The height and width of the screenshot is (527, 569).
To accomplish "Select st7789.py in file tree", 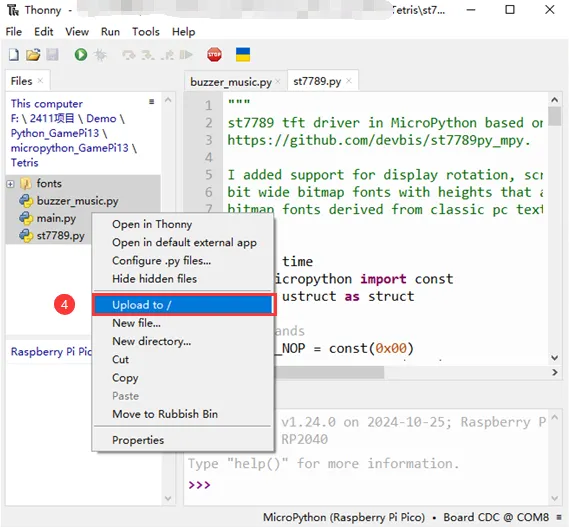I will (61, 236).
